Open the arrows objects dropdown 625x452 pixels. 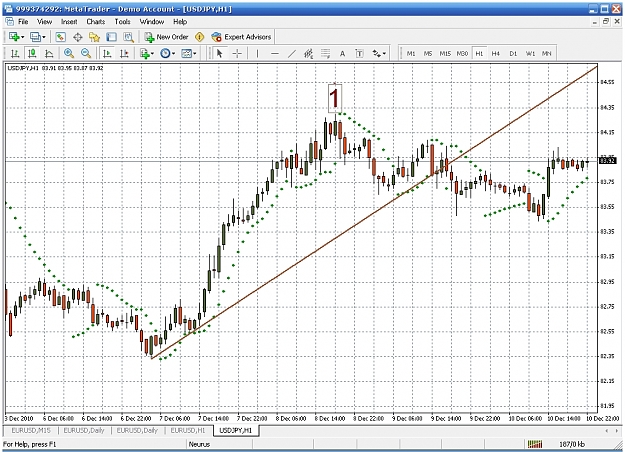(x=379, y=53)
